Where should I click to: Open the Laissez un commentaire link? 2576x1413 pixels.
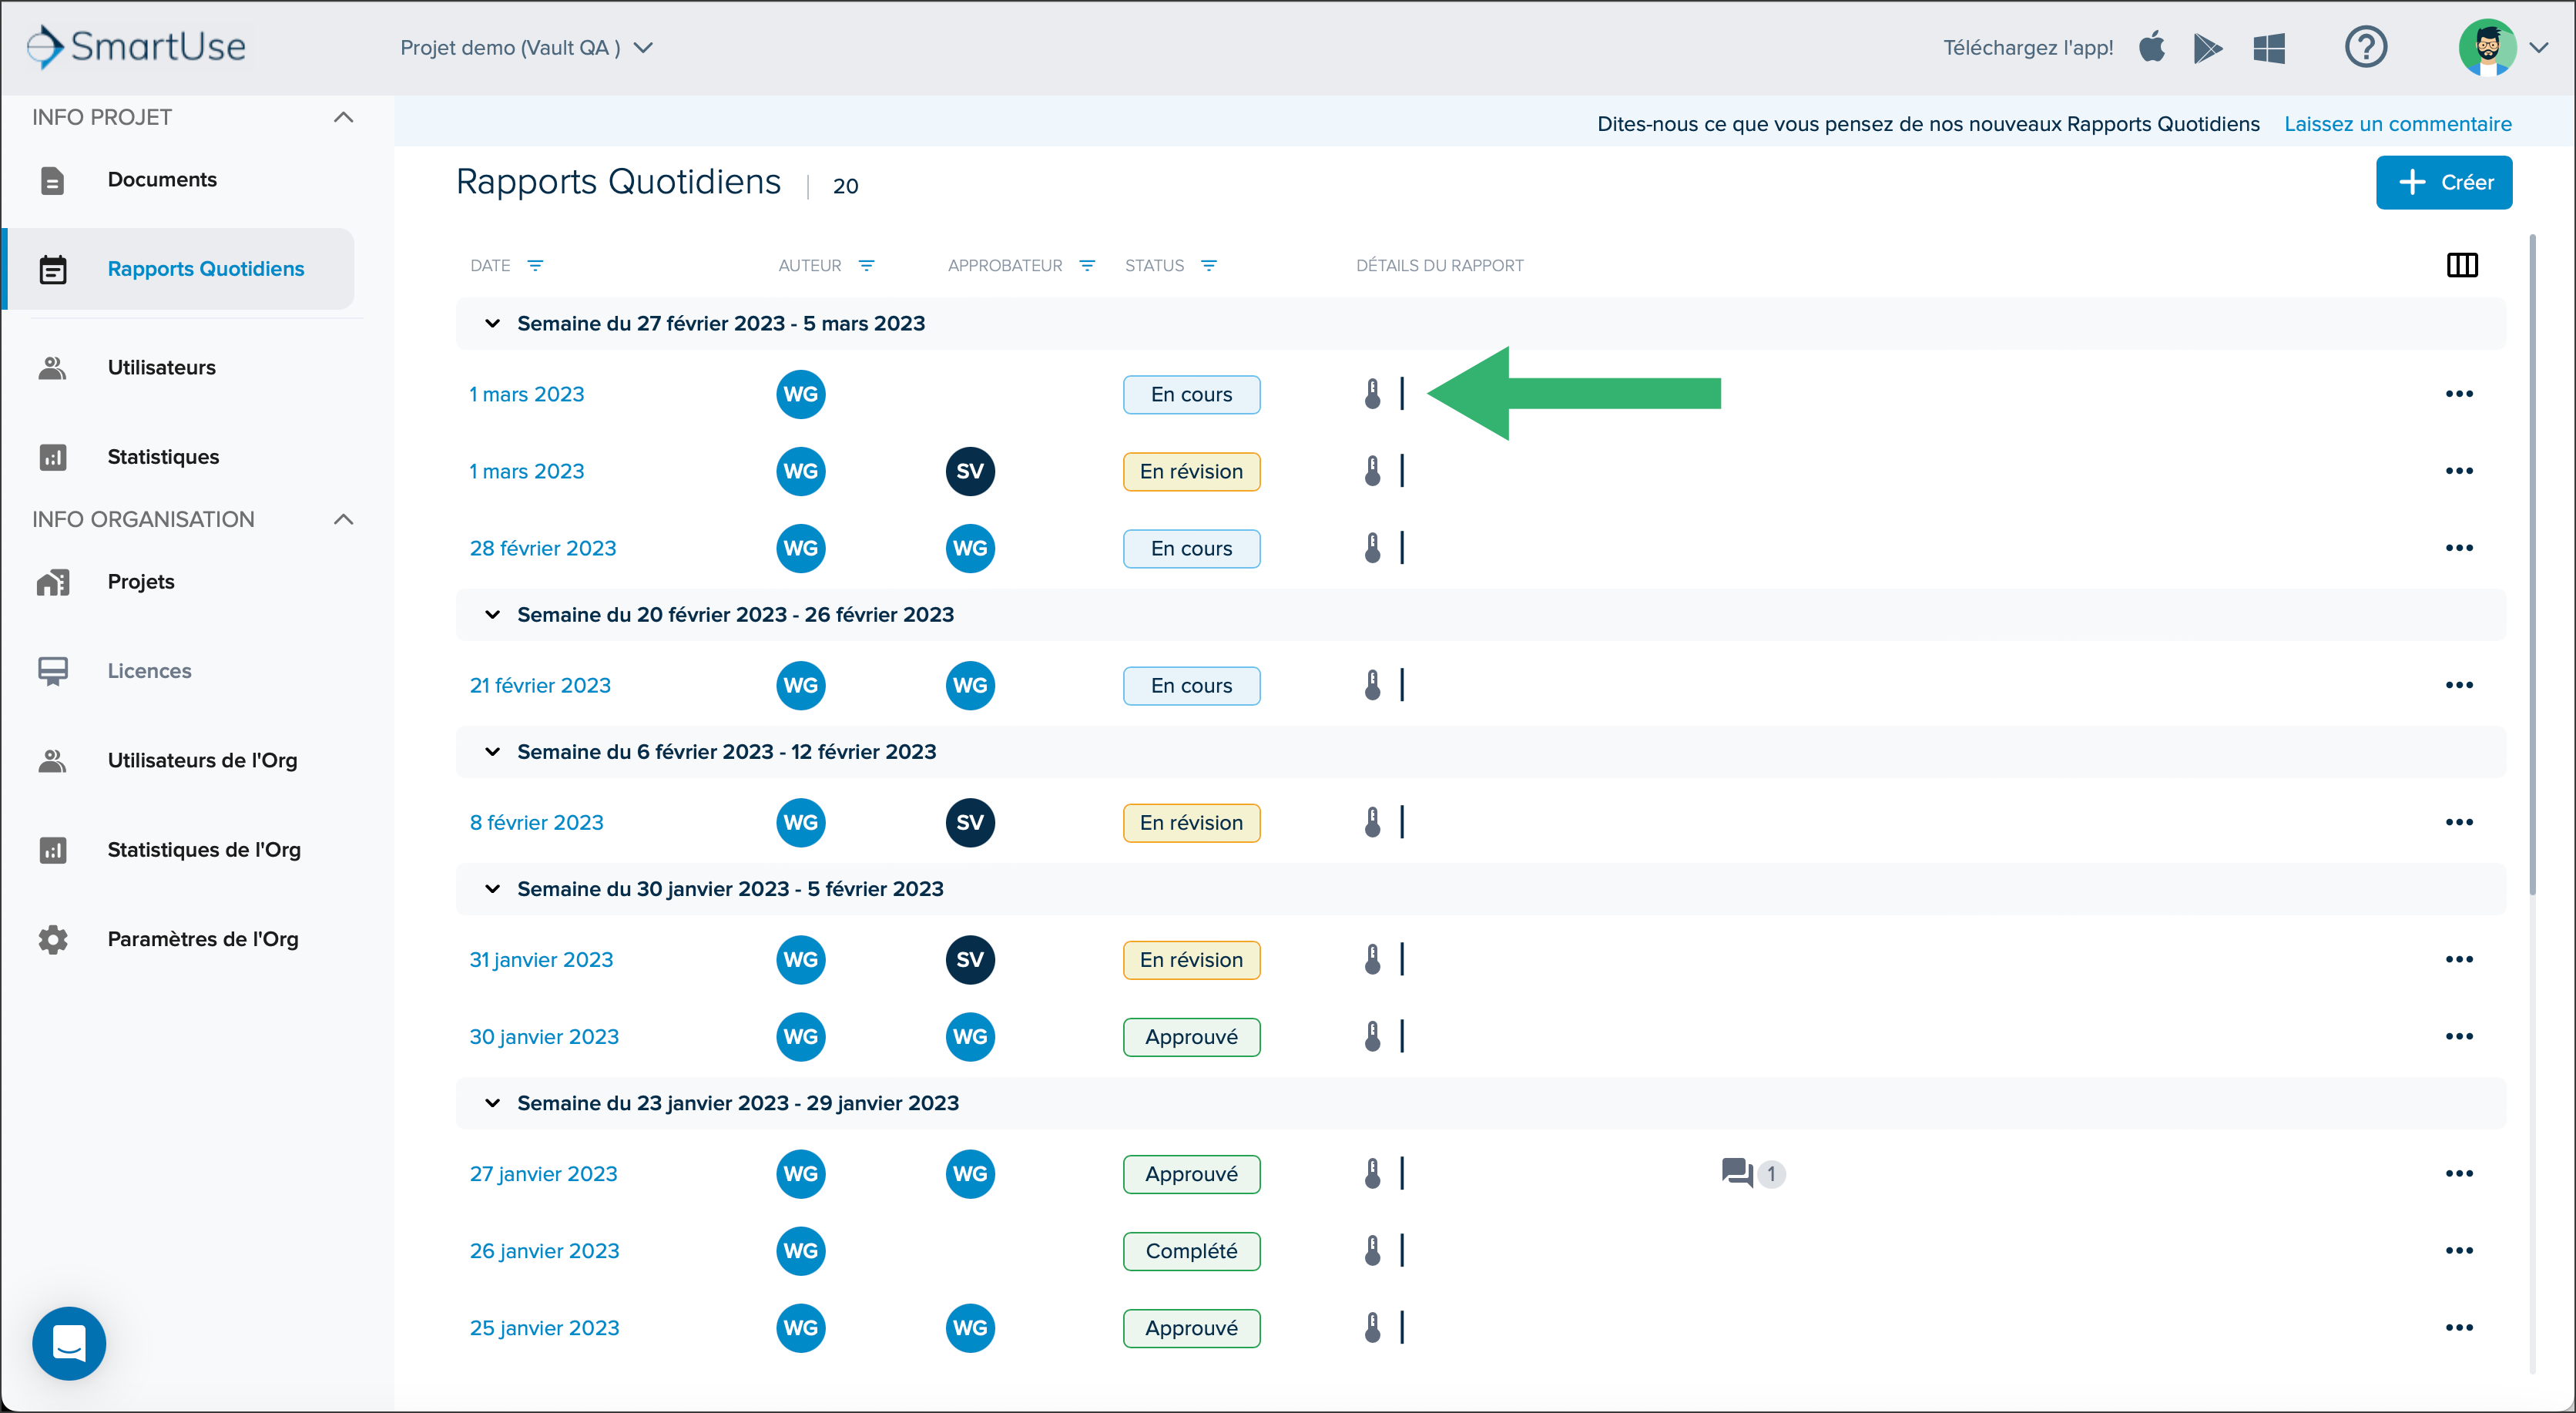pos(2397,124)
